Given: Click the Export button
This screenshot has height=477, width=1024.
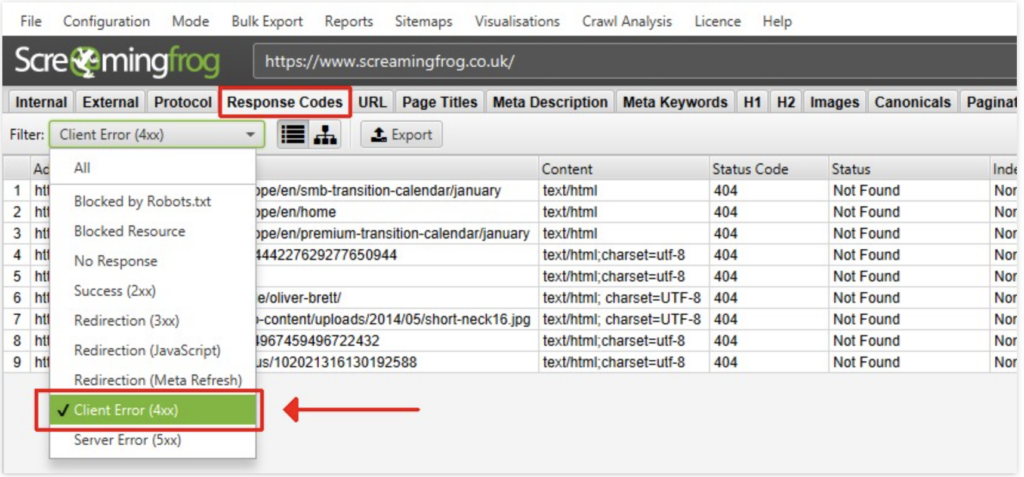Looking at the screenshot, I should pyautogui.click(x=401, y=135).
